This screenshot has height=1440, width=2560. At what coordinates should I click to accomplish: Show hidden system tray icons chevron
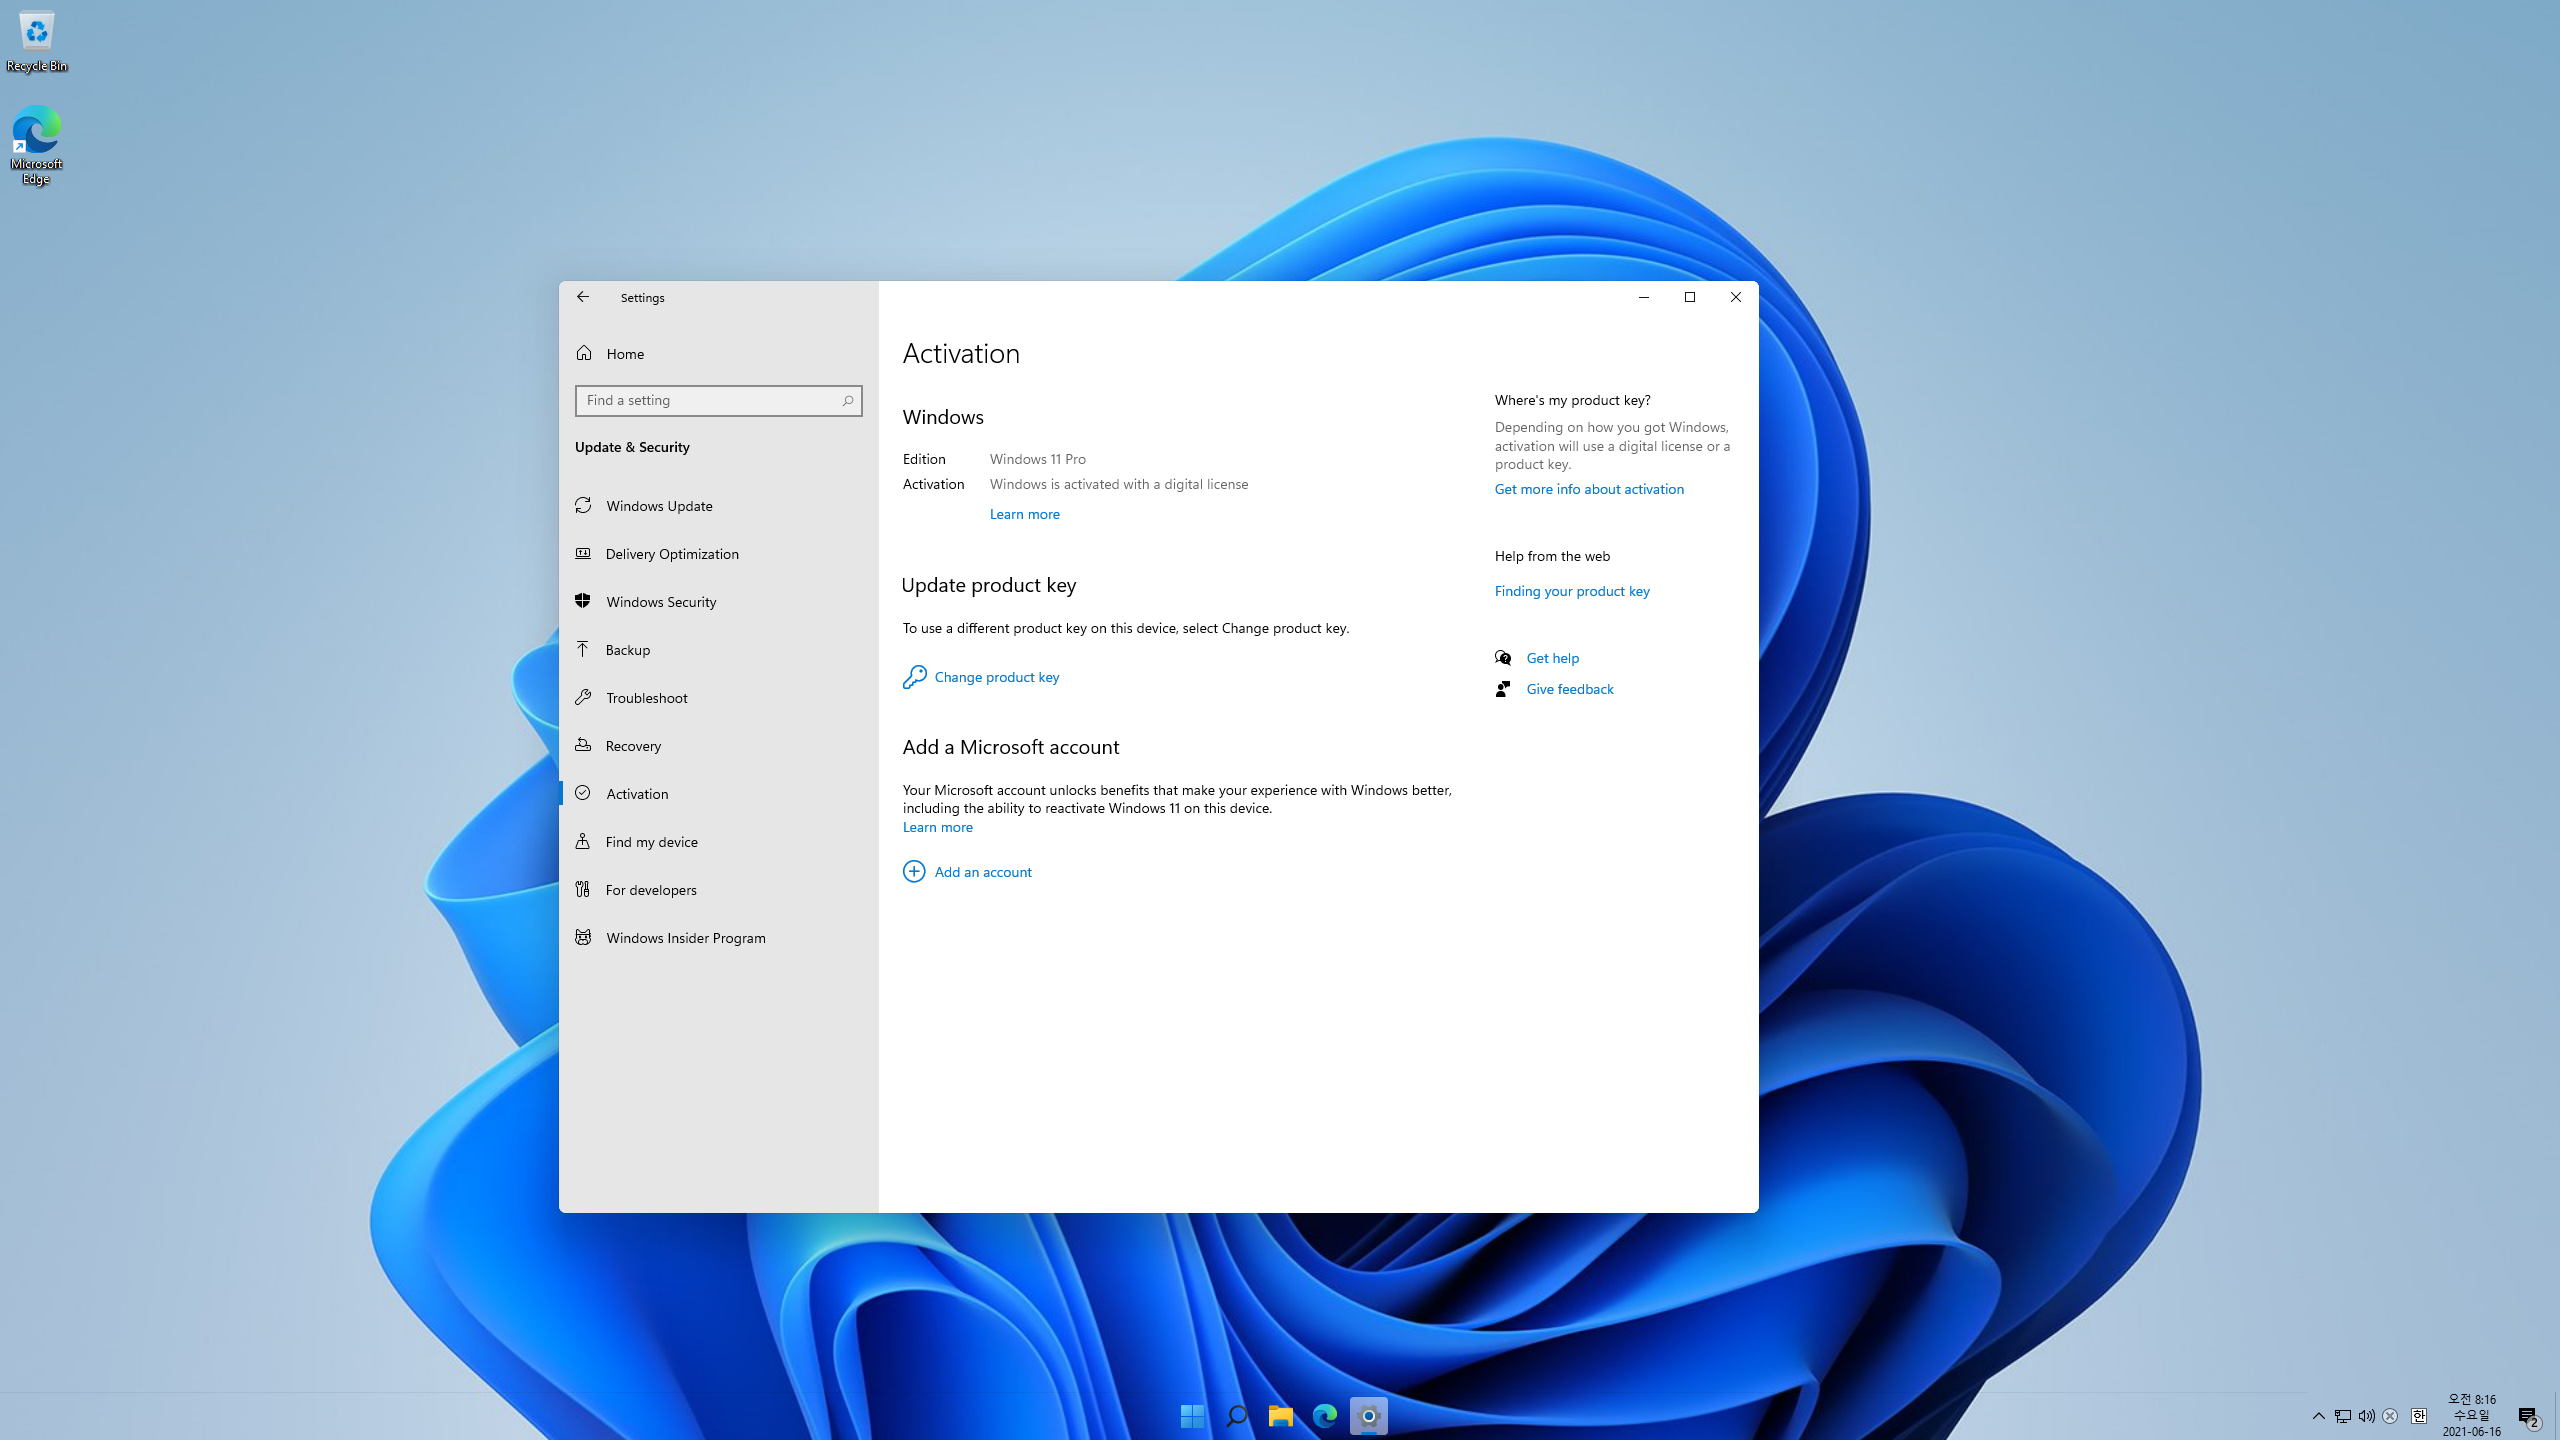click(x=2318, y=1416)
